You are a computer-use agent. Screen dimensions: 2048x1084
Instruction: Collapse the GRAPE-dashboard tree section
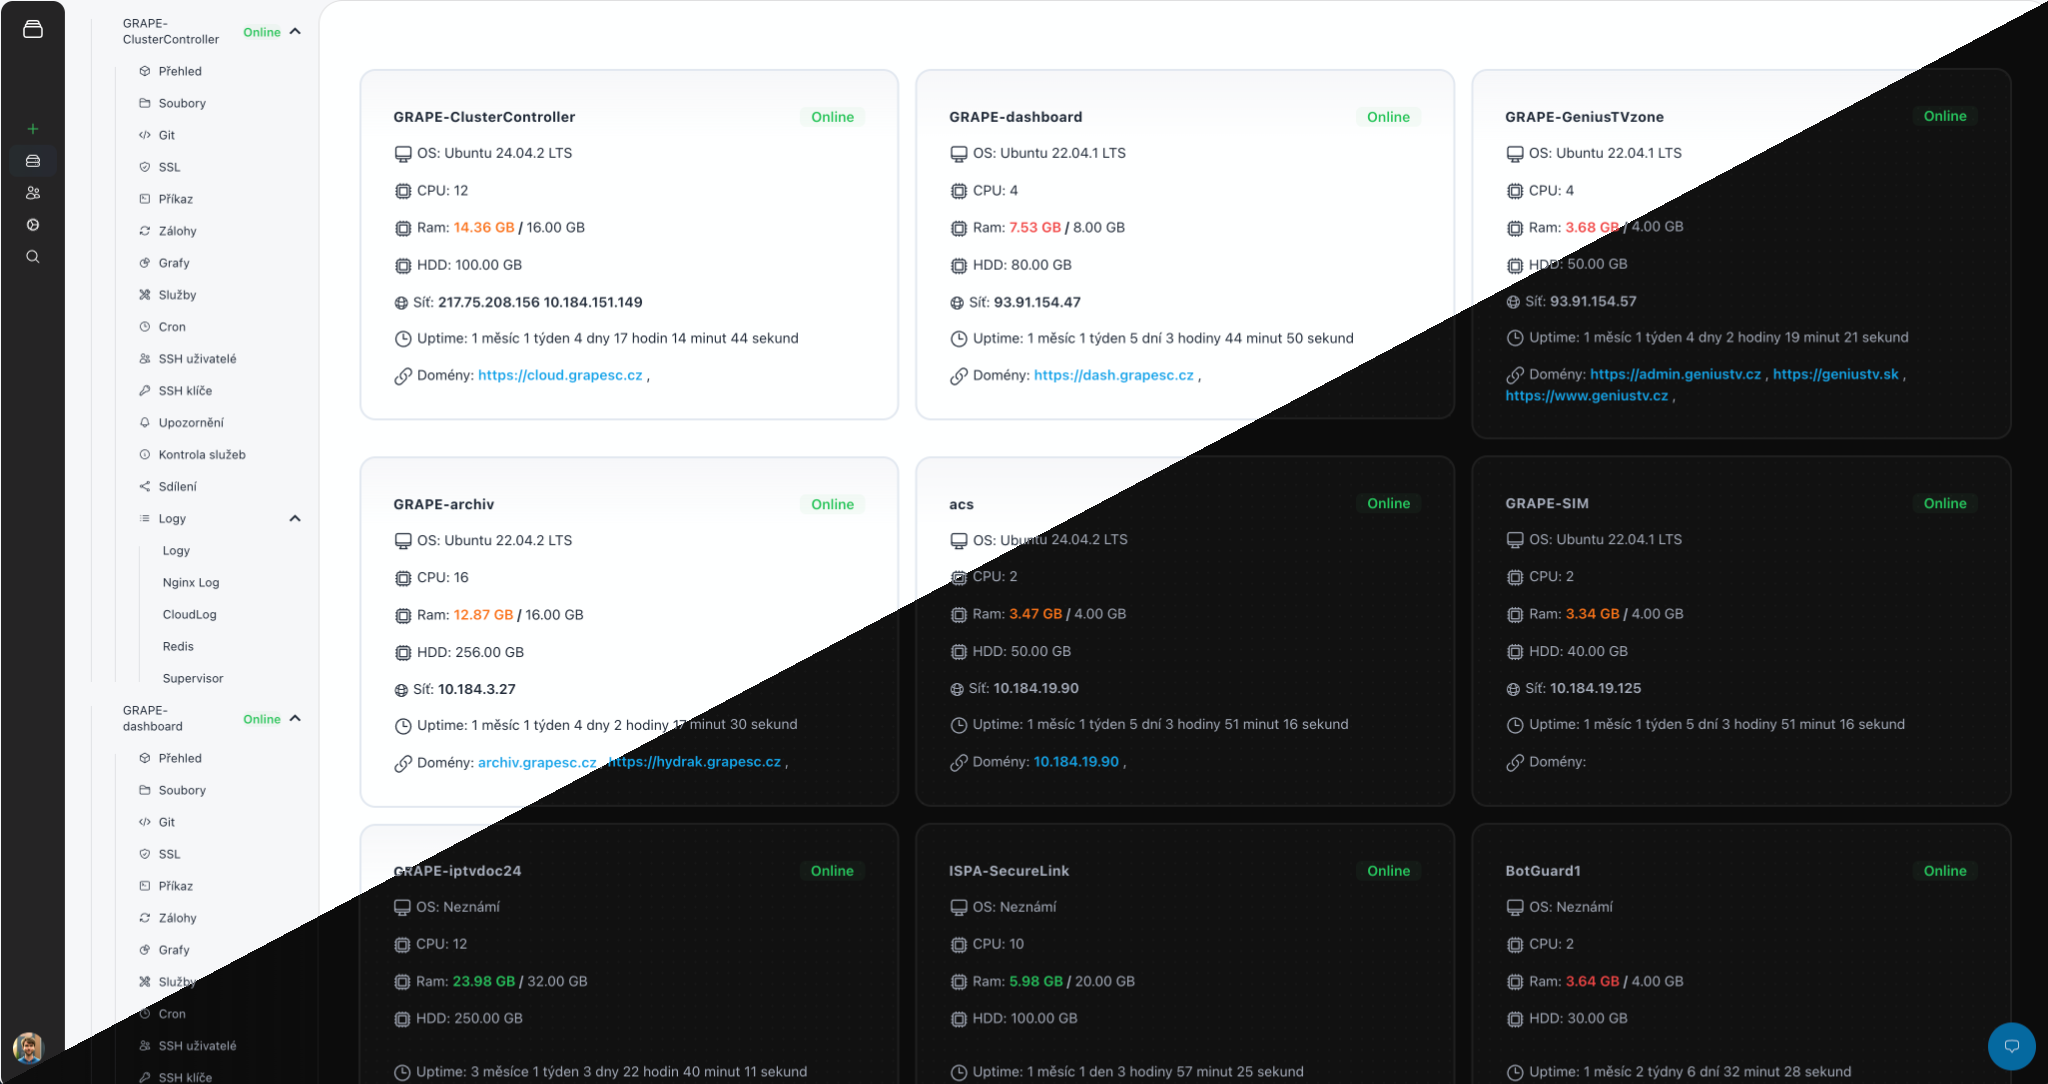pyautogui.click(x=295, y=719)
